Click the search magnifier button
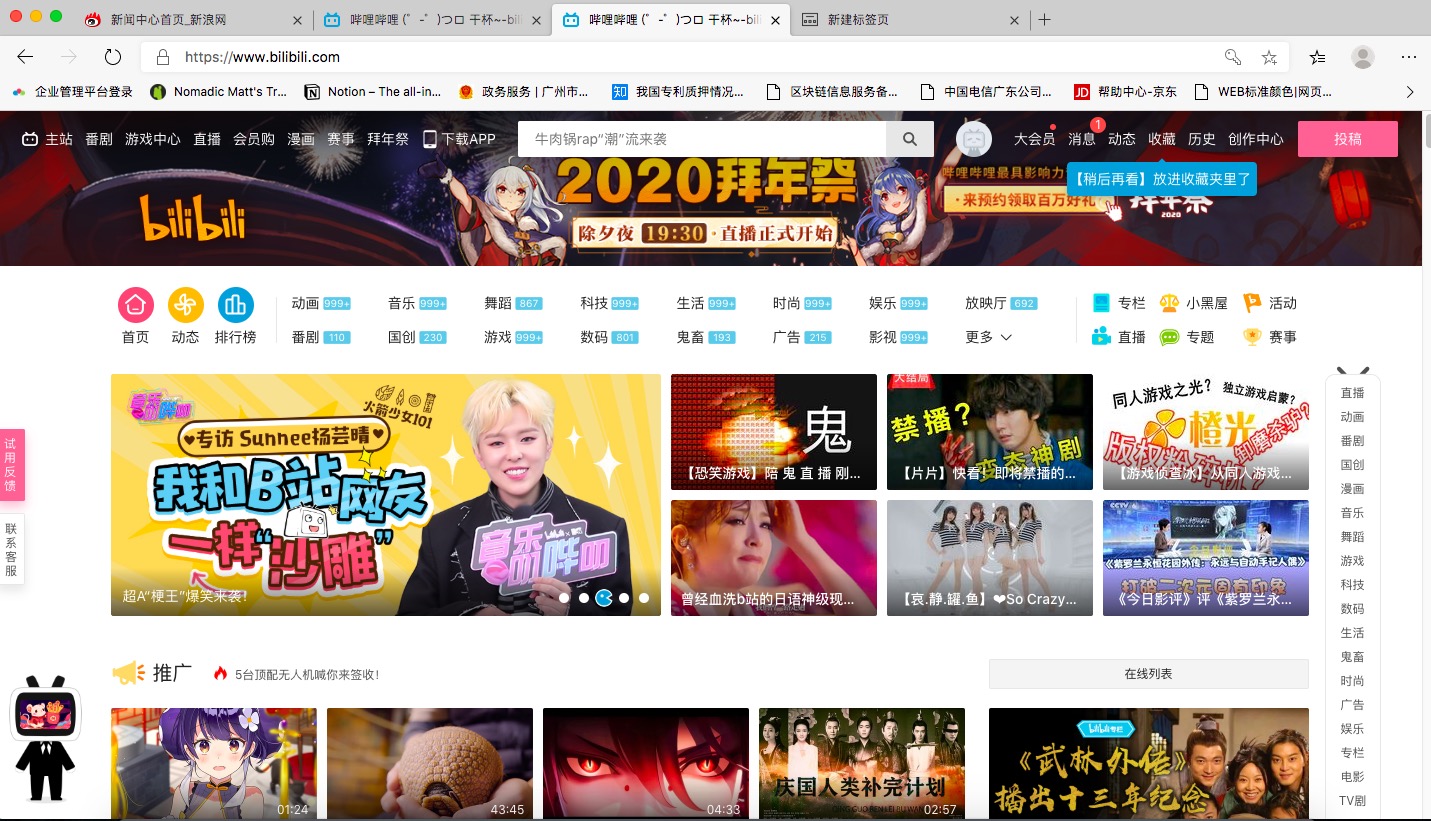Image resolution: width=1431 pixels, height=821 pixels. coord(910,139)
